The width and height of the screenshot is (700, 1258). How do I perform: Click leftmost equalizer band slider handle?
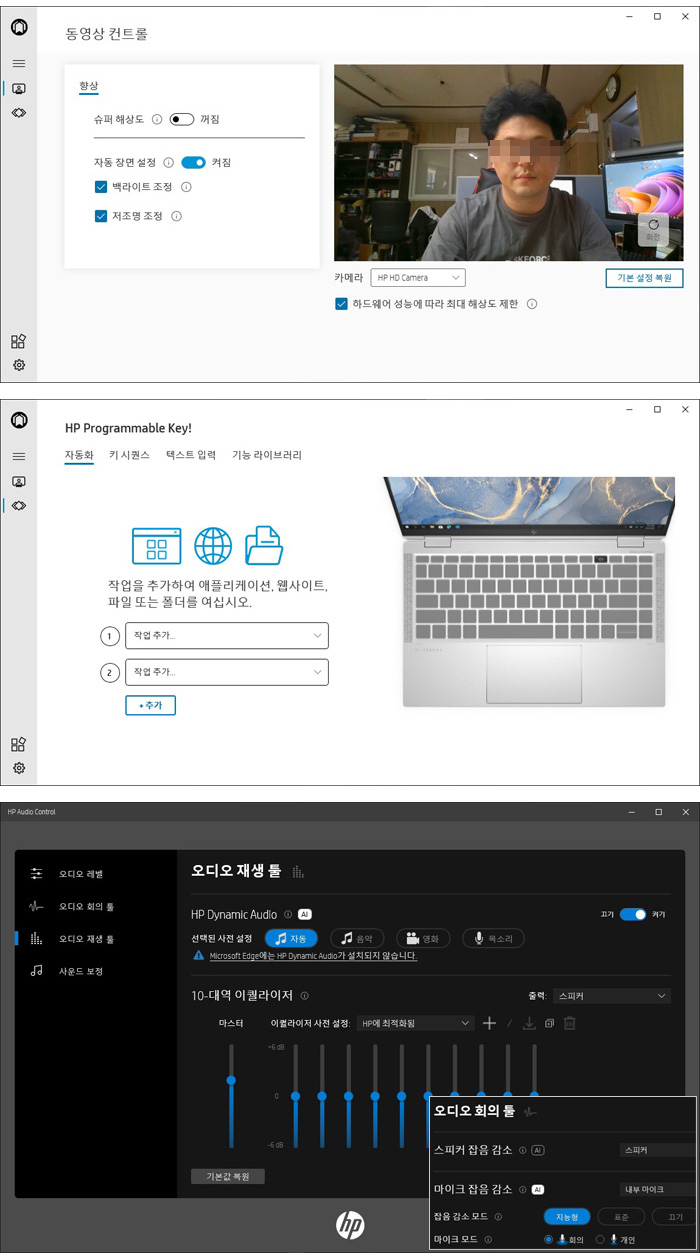(295, 1097)
